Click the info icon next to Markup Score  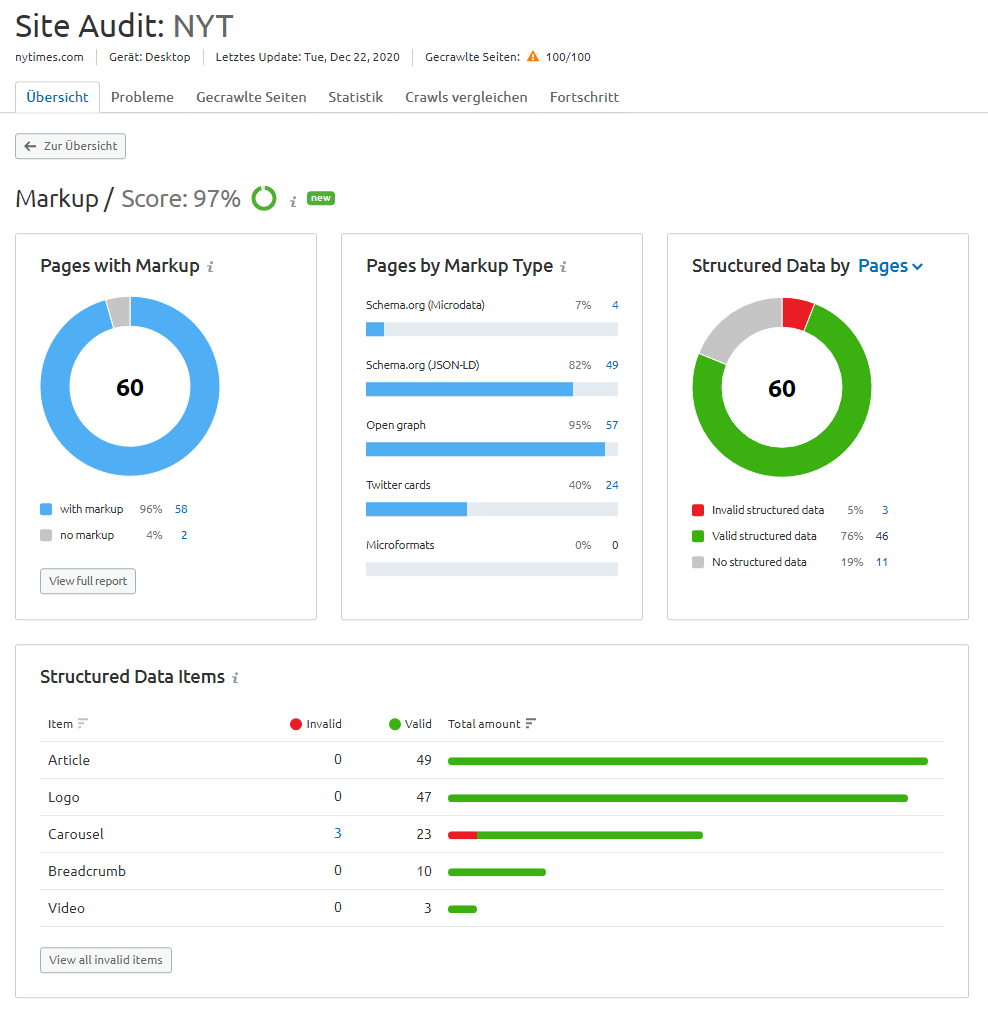pyautogui.click(x=293, y=202)
